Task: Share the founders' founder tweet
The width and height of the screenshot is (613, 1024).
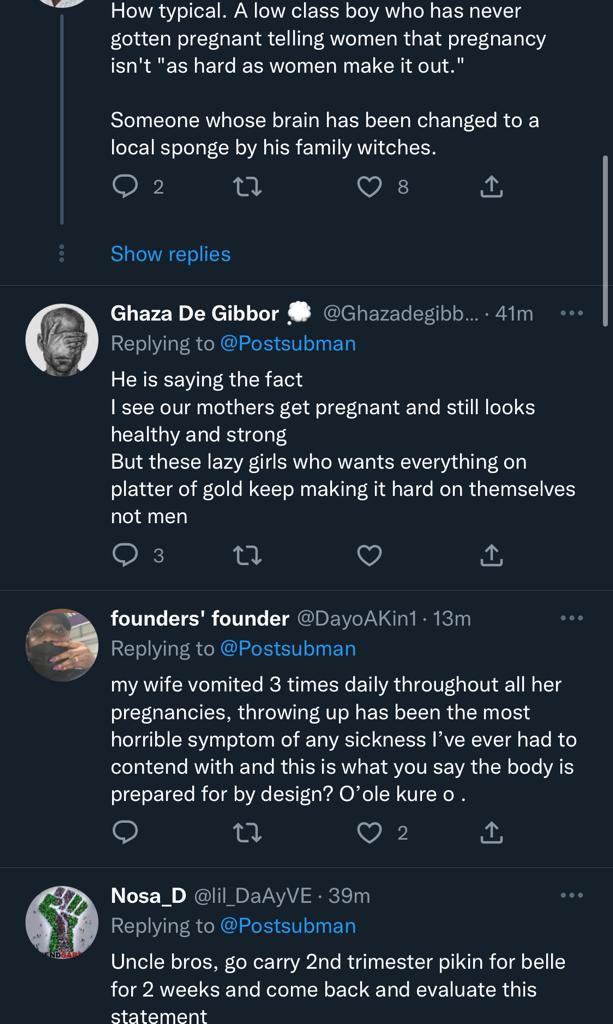Action: 492,832
